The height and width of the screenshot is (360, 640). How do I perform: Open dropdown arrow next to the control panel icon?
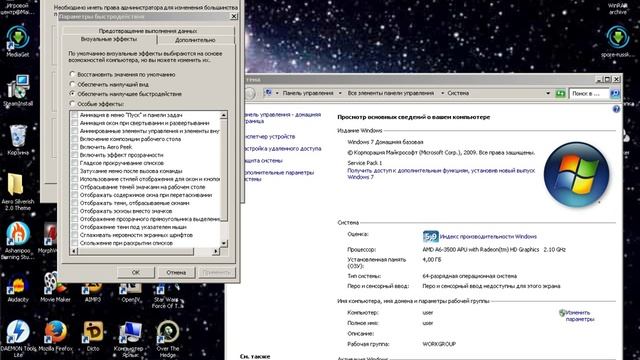277,93
